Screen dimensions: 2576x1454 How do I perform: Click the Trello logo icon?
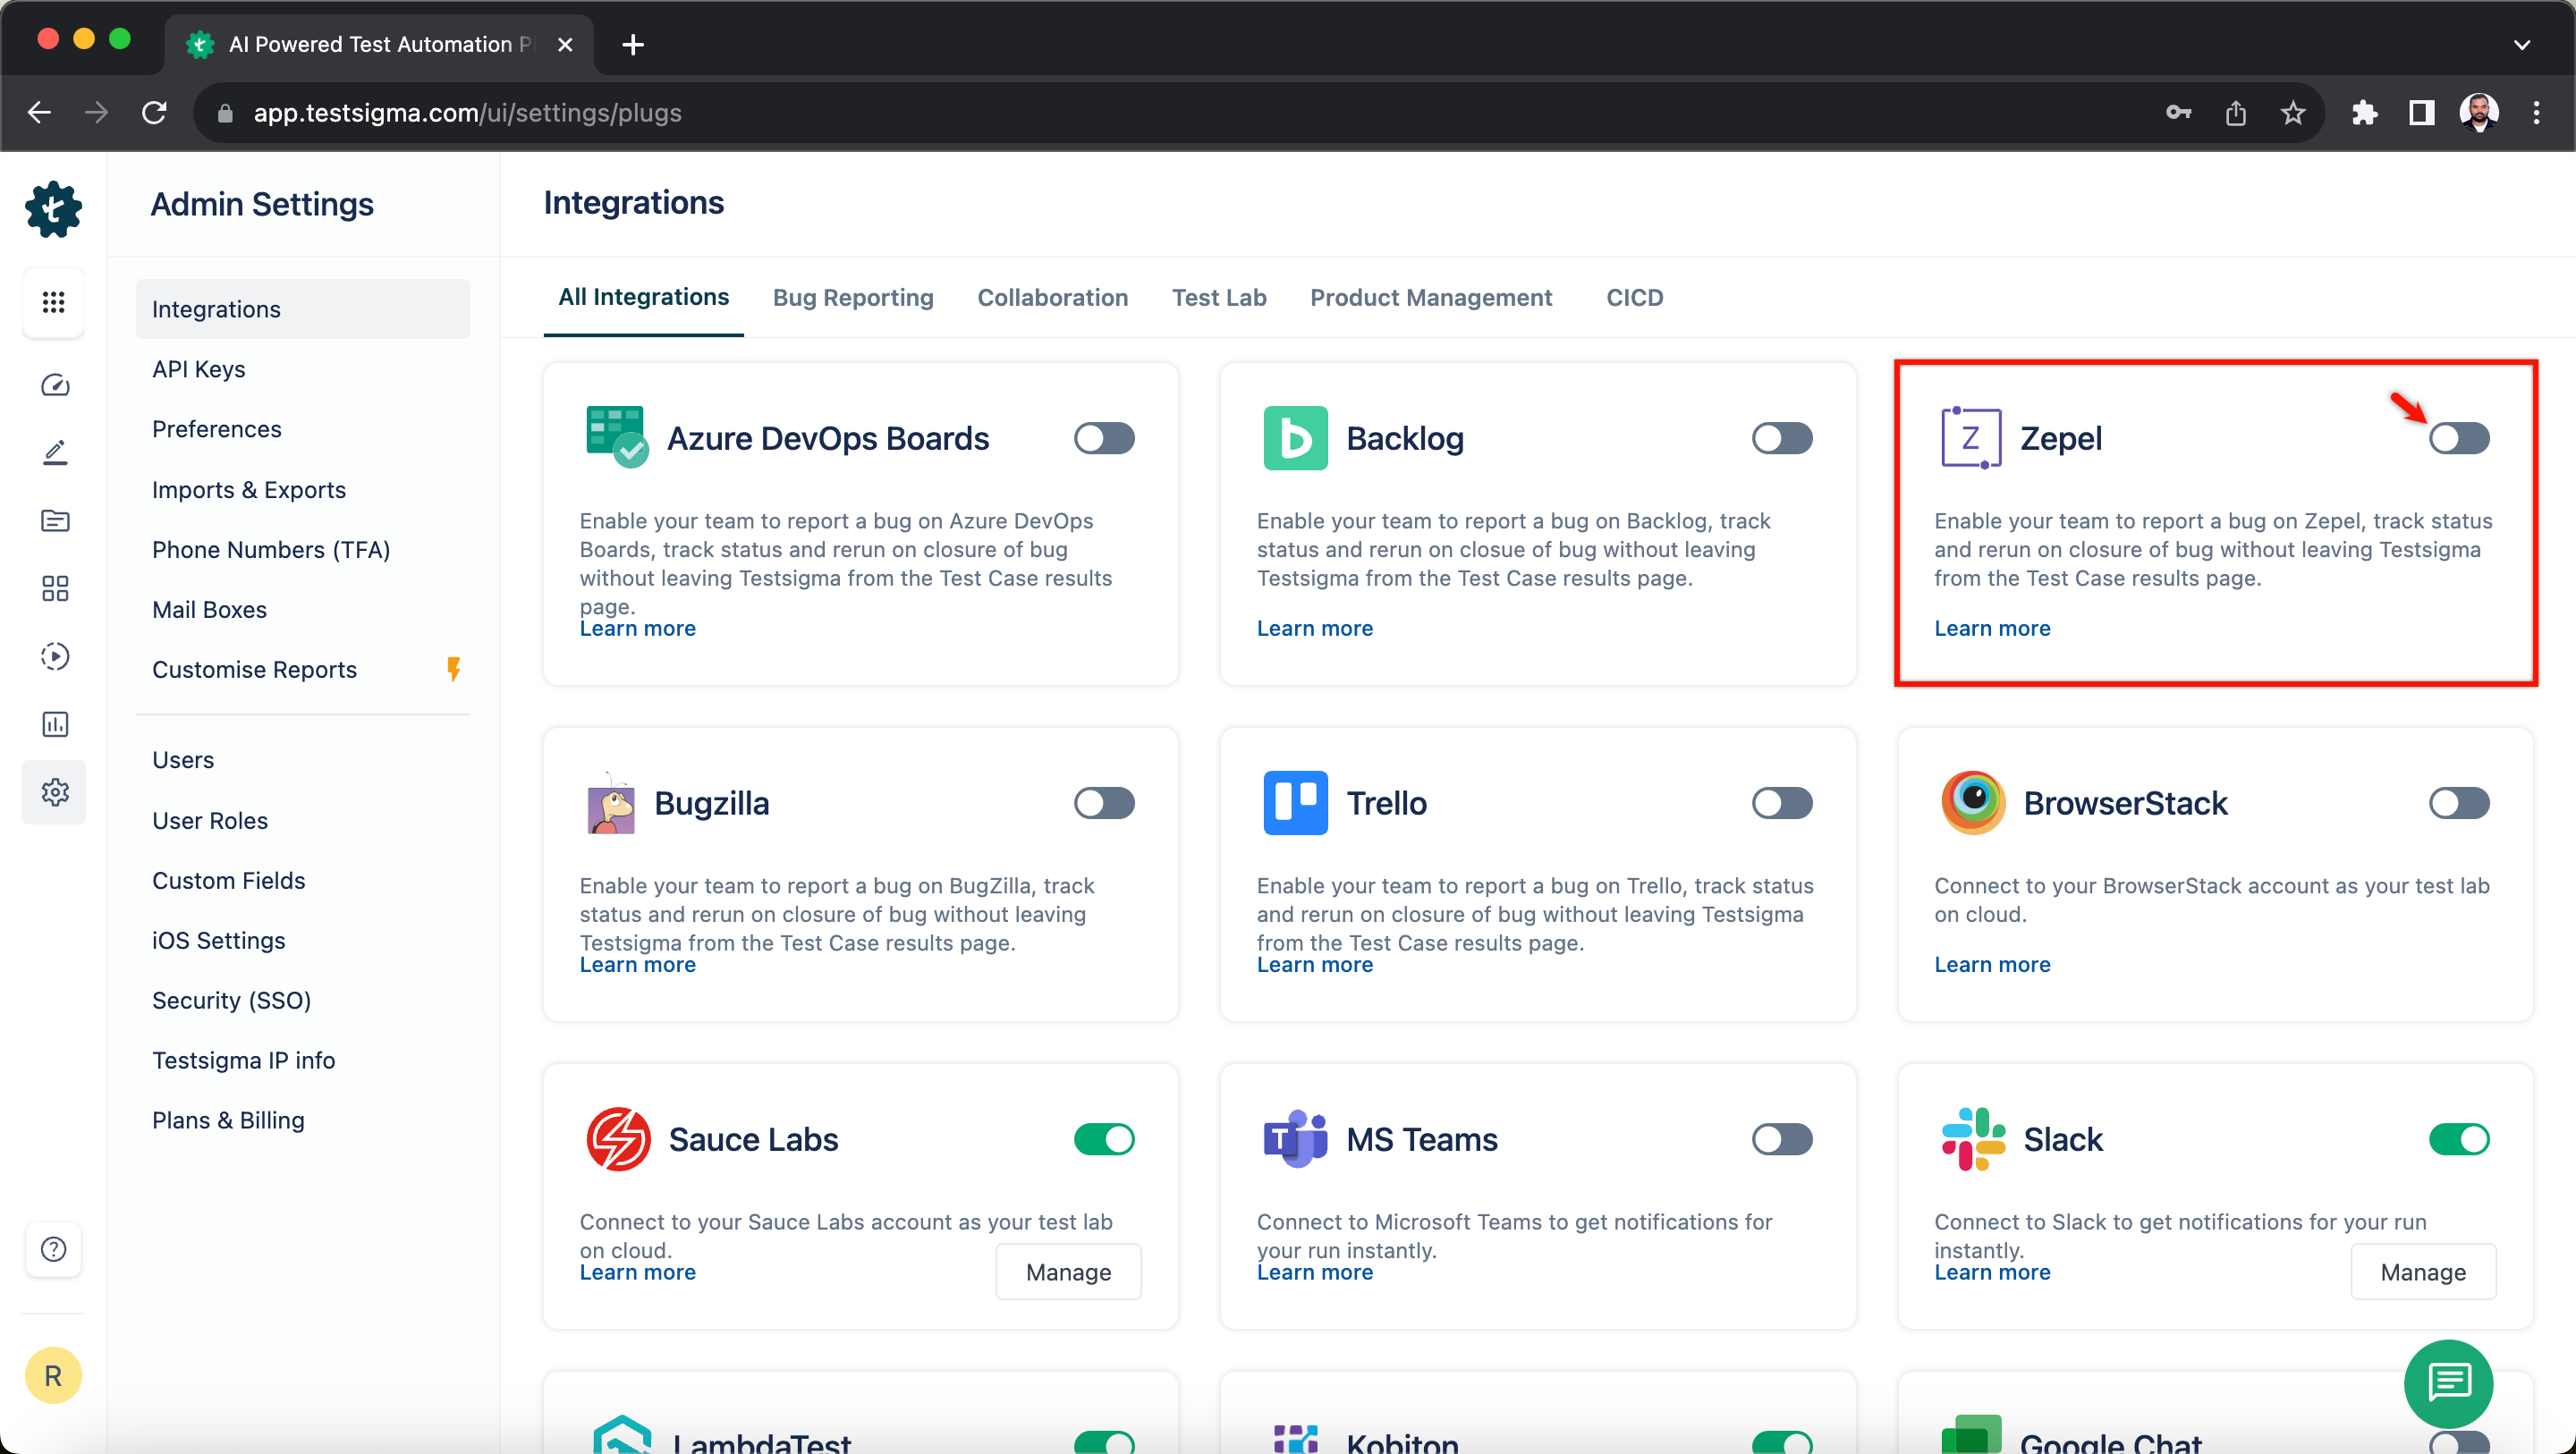(x=1295, y=802)
